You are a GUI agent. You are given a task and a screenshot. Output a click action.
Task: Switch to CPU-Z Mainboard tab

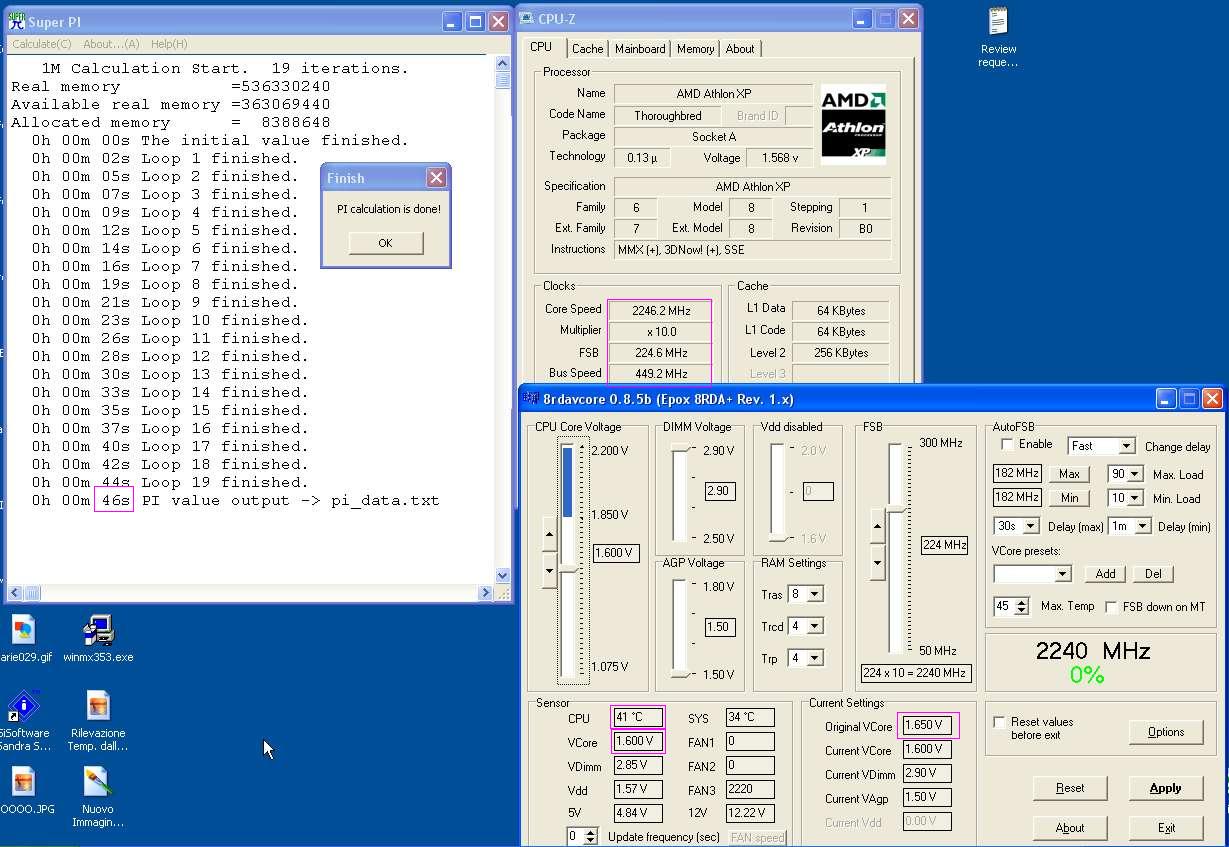pos(640,49)
